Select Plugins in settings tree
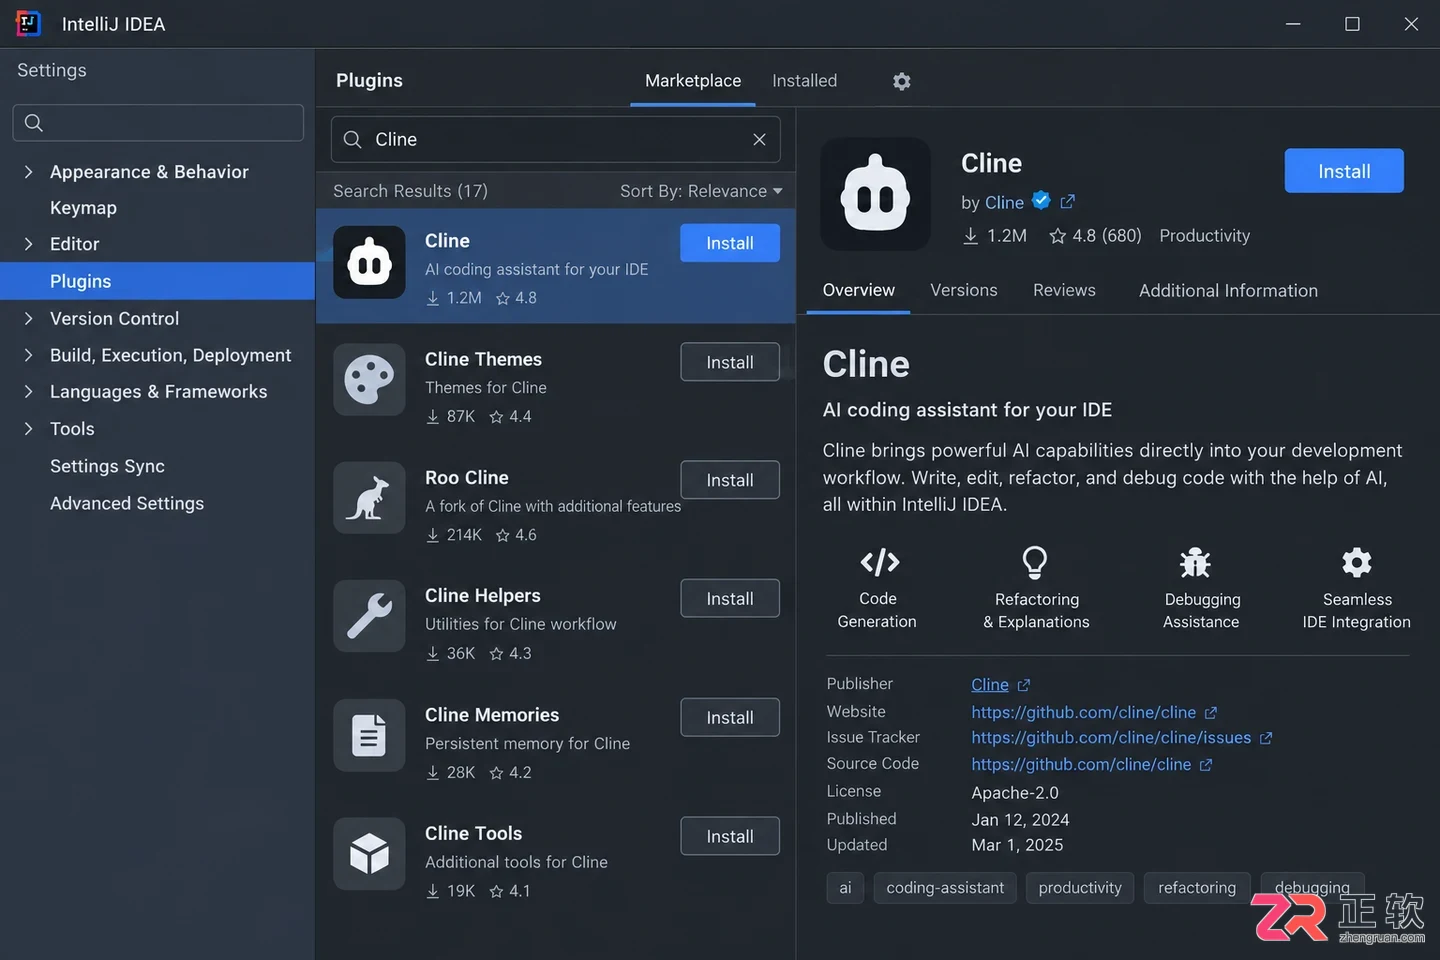Screen dimensions: 1440x960 point(158,281)
